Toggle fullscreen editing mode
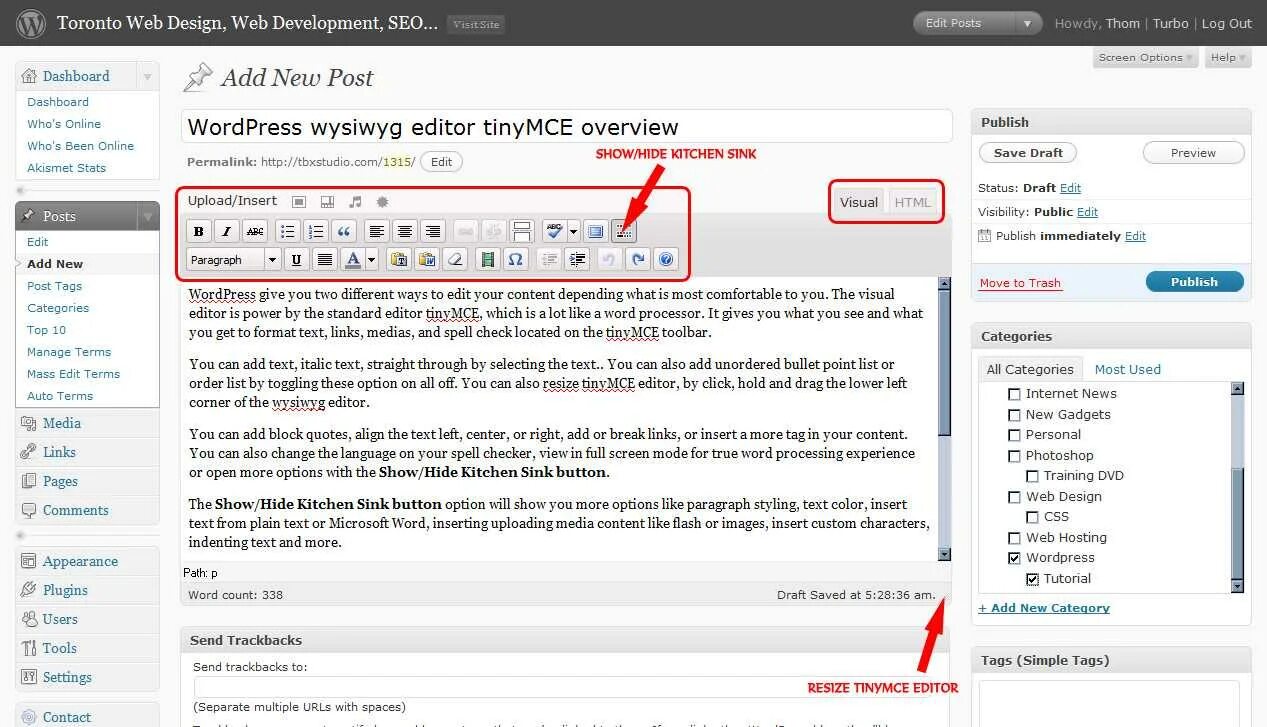Screen dimensions: 1267x727 (596, 231)
